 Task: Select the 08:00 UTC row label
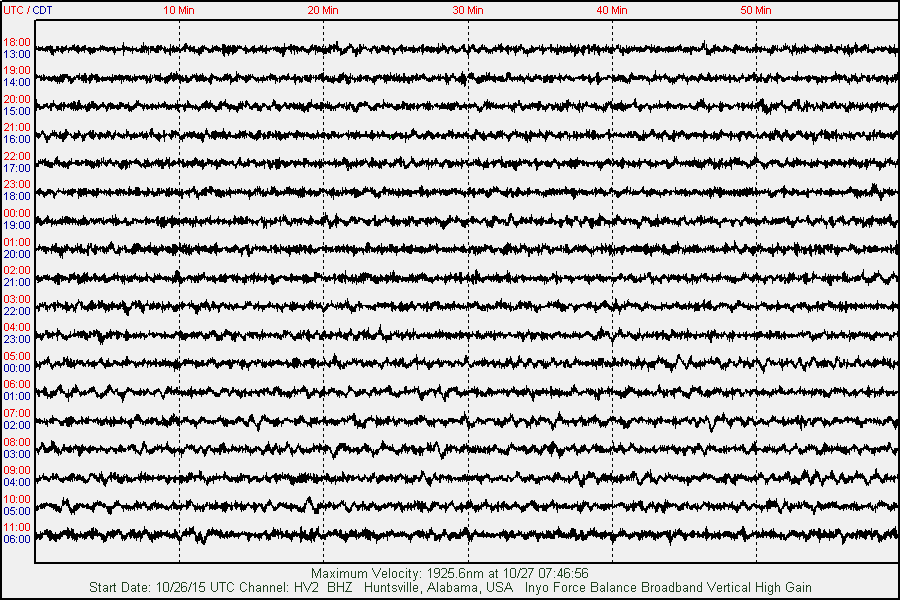tap(17, 442)
